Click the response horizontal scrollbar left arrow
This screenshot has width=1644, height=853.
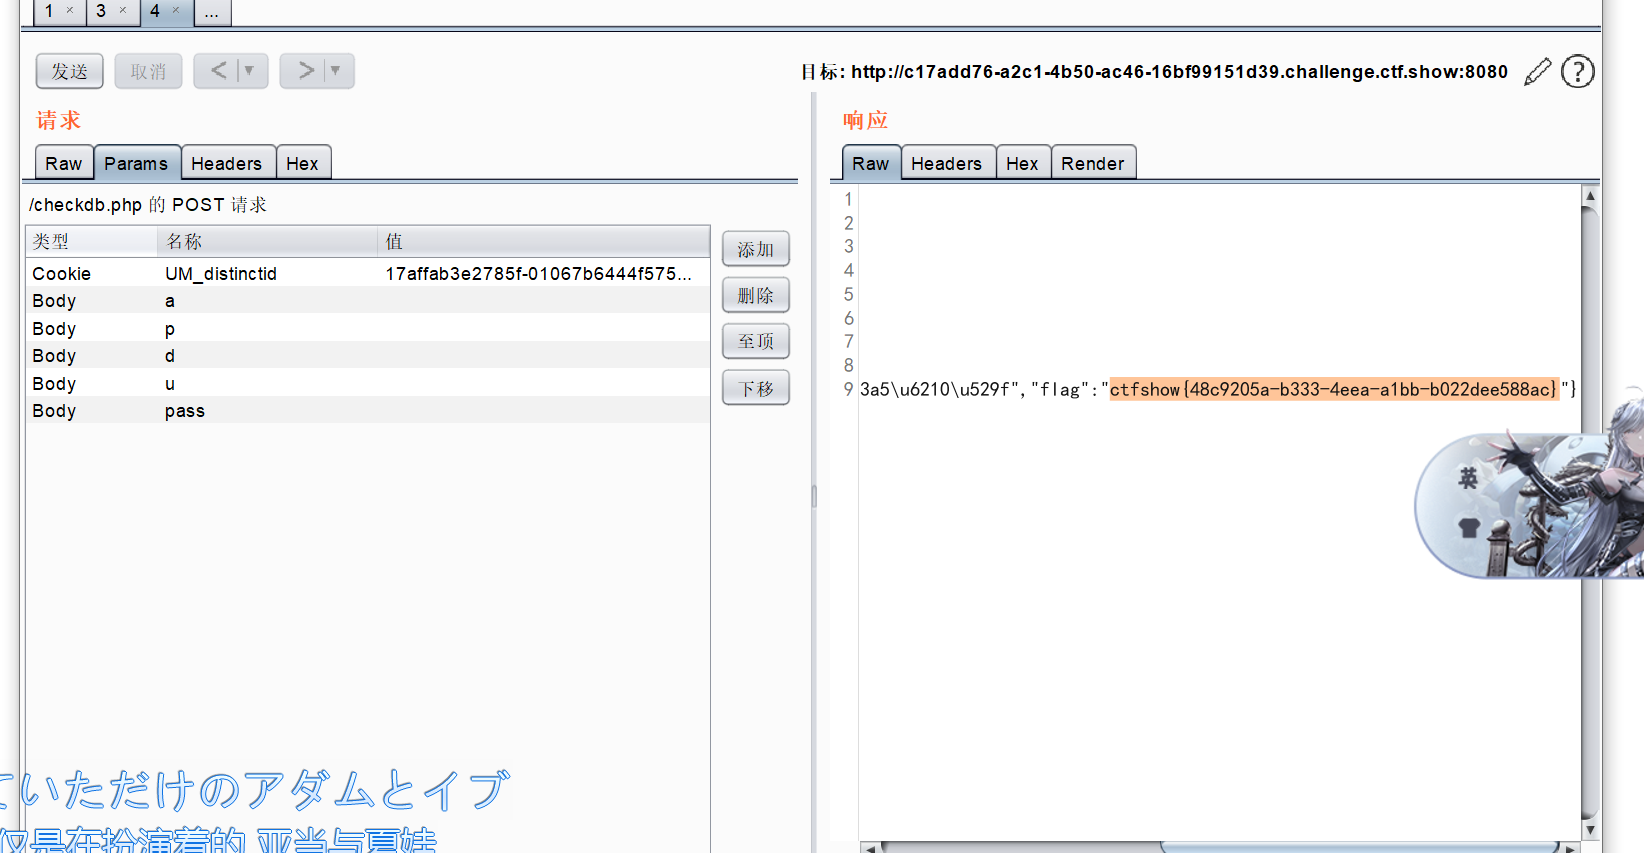click(871, 848)
